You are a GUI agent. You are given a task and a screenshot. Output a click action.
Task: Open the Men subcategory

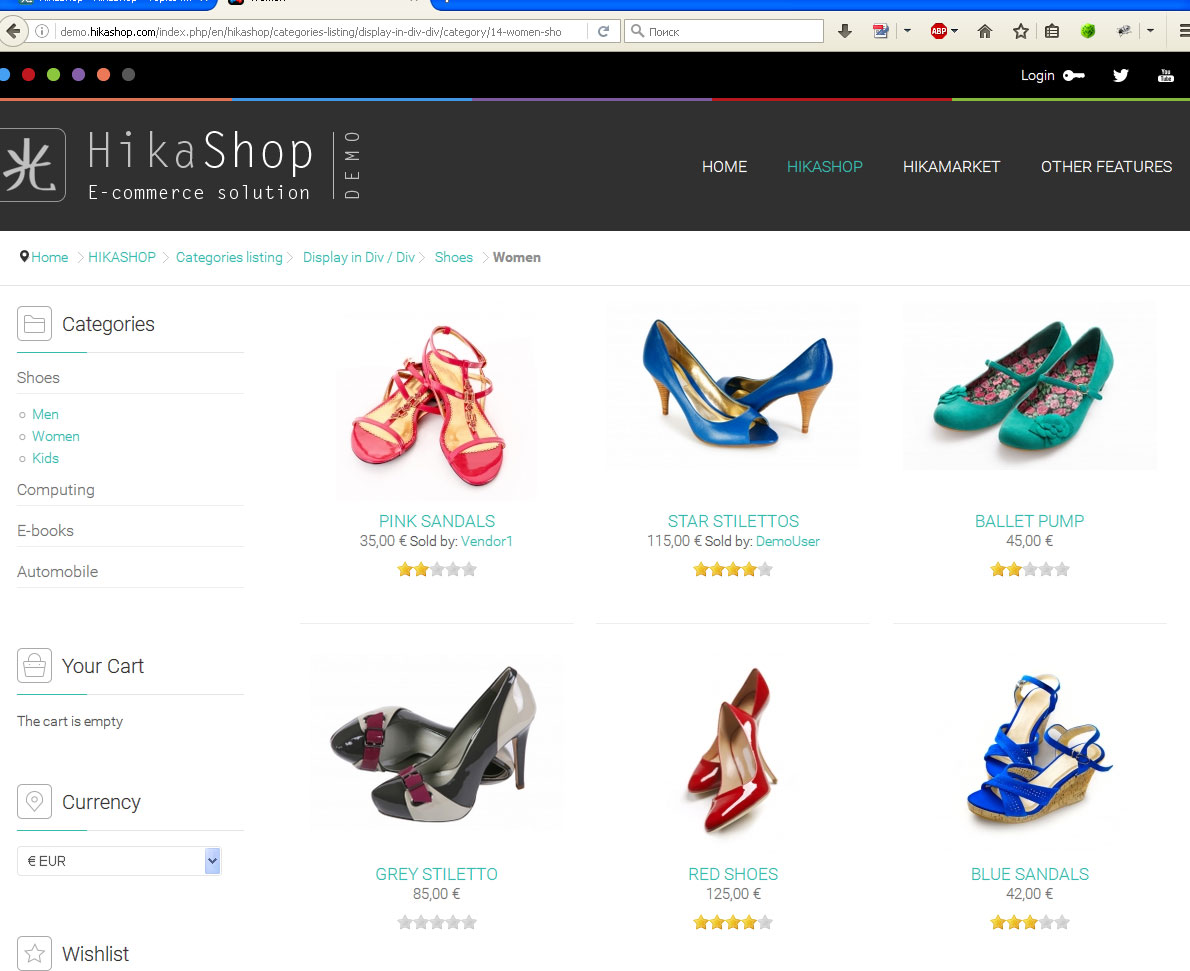coord(46,414)
